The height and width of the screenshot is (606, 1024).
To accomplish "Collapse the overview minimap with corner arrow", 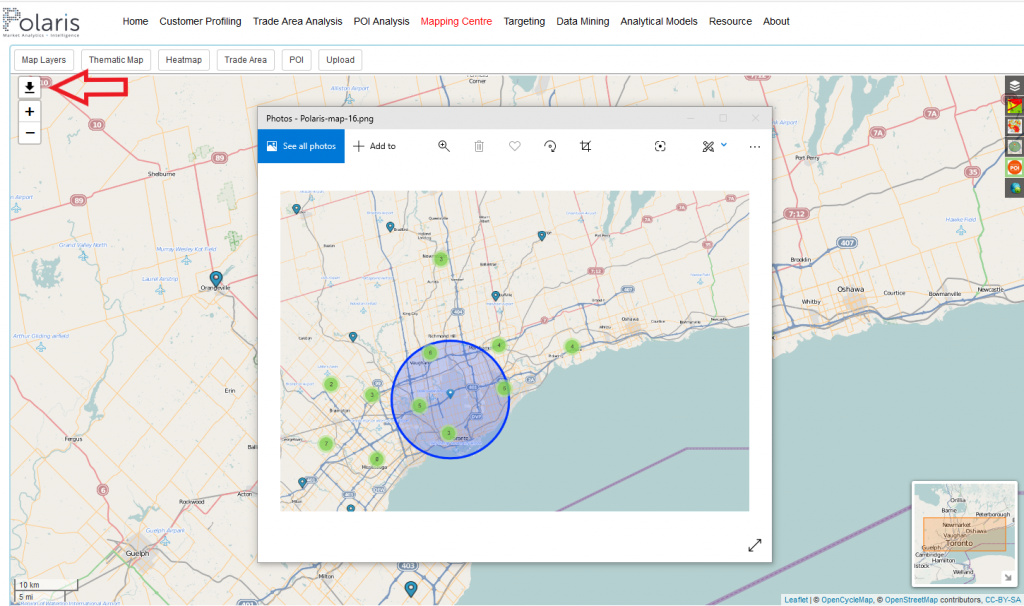I will [1008, 579].
